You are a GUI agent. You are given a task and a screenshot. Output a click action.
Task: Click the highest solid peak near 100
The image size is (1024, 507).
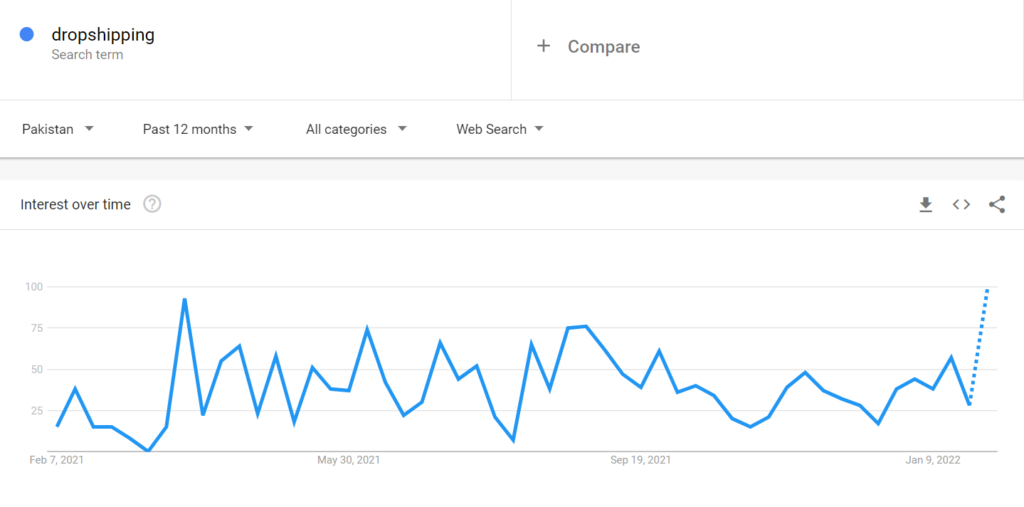tap(185, 300)
